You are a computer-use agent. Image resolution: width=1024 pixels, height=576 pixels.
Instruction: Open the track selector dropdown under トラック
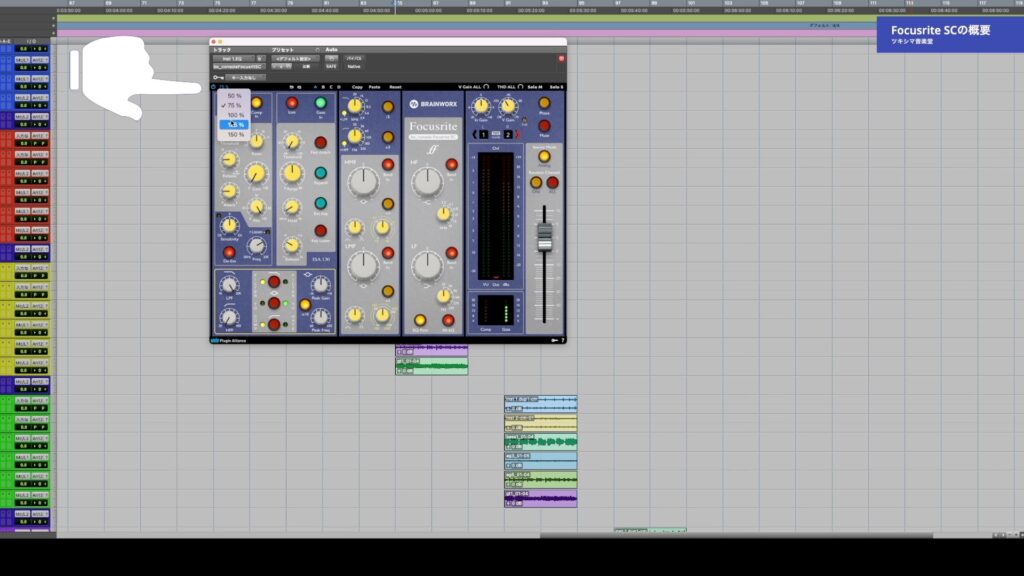point(233,59)
